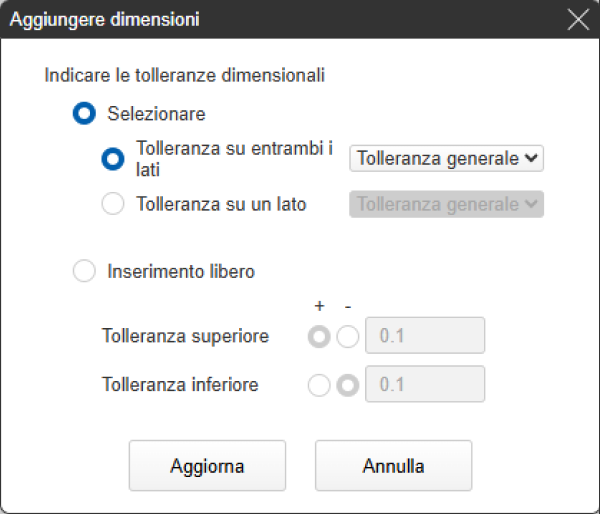Choose Tolleranza su entrambi i lati radio
Screen dimensions: 600x514
pos(114,158)
